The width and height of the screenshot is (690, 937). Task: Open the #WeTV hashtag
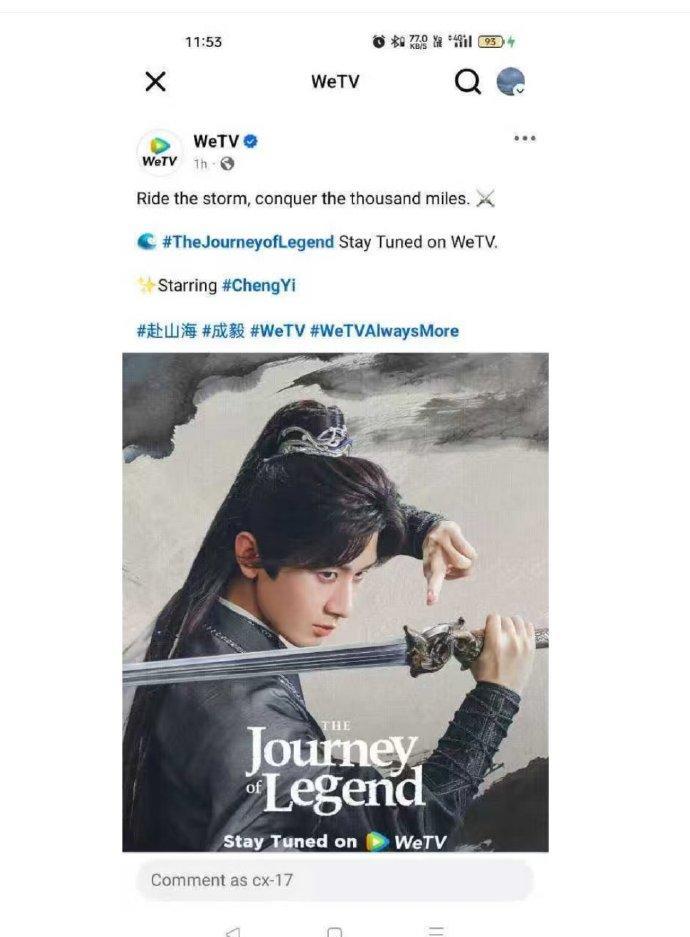coord(278,331)
